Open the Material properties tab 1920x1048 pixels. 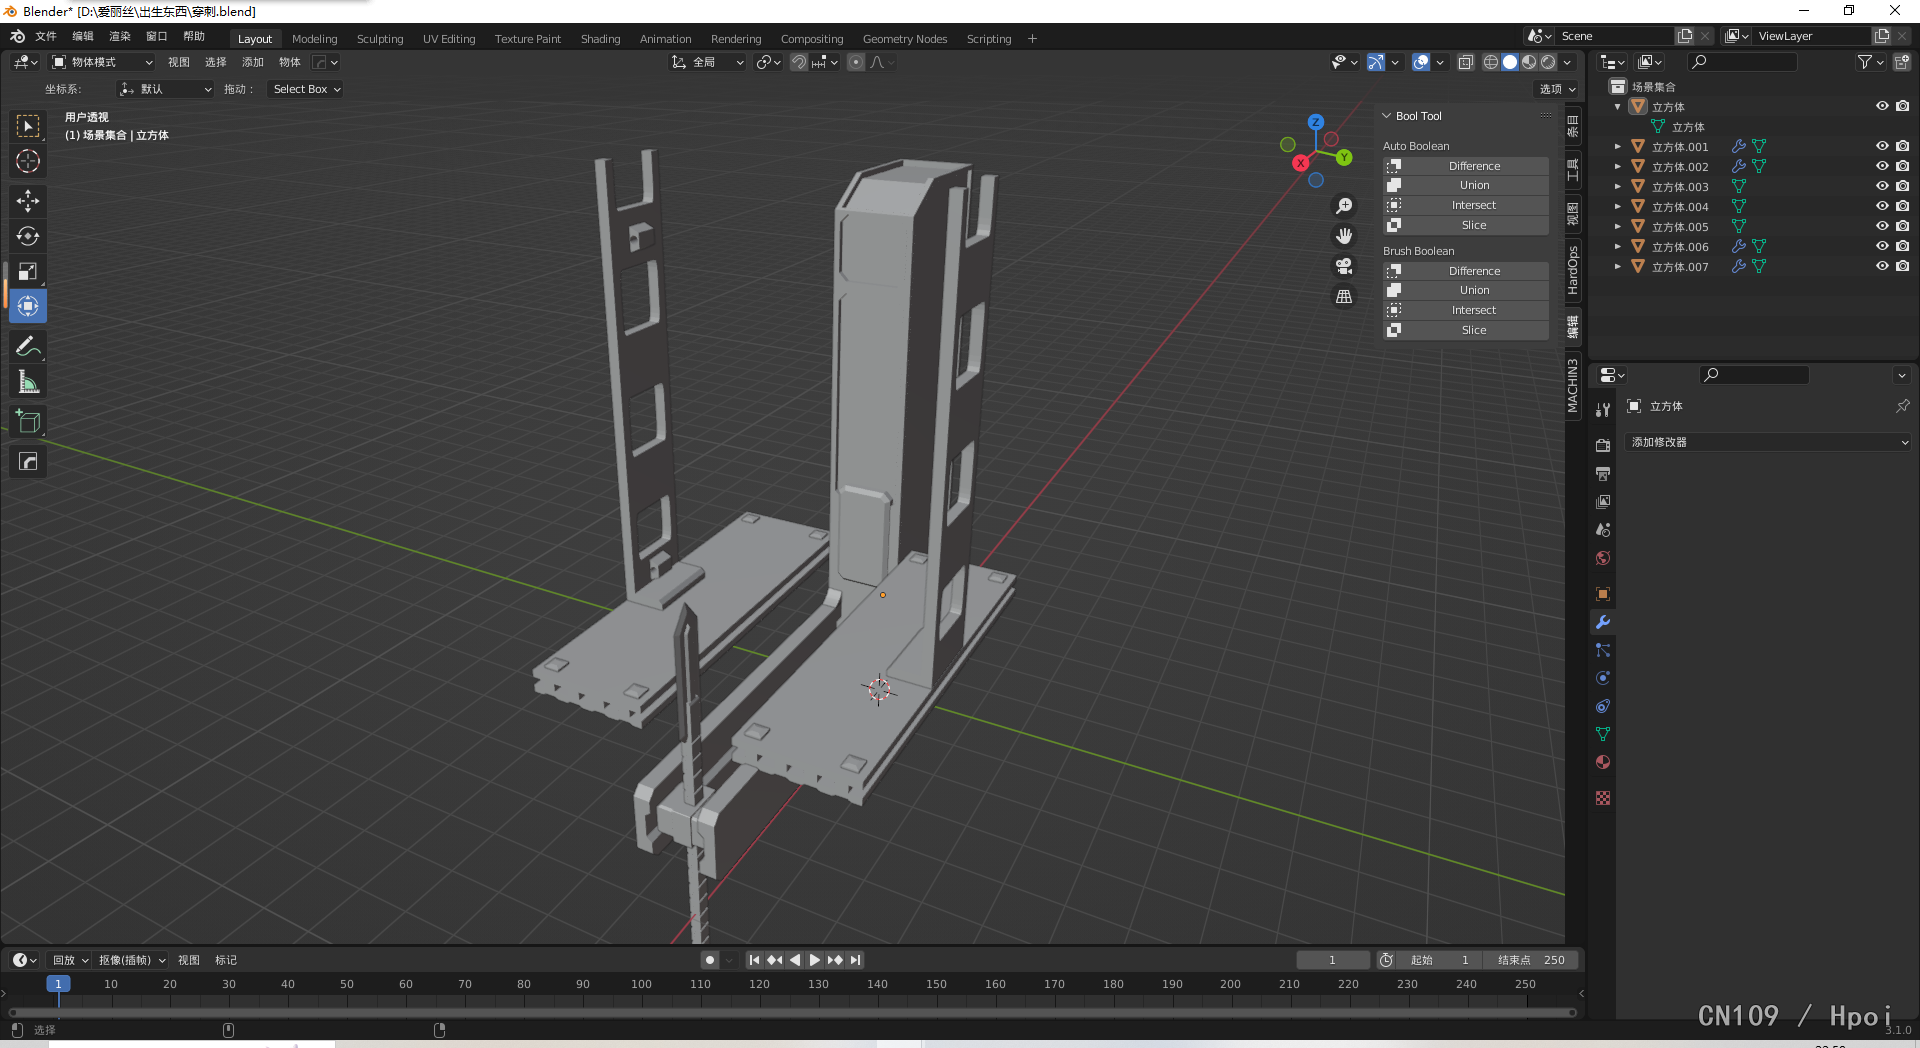click(x=1603, y=762)
